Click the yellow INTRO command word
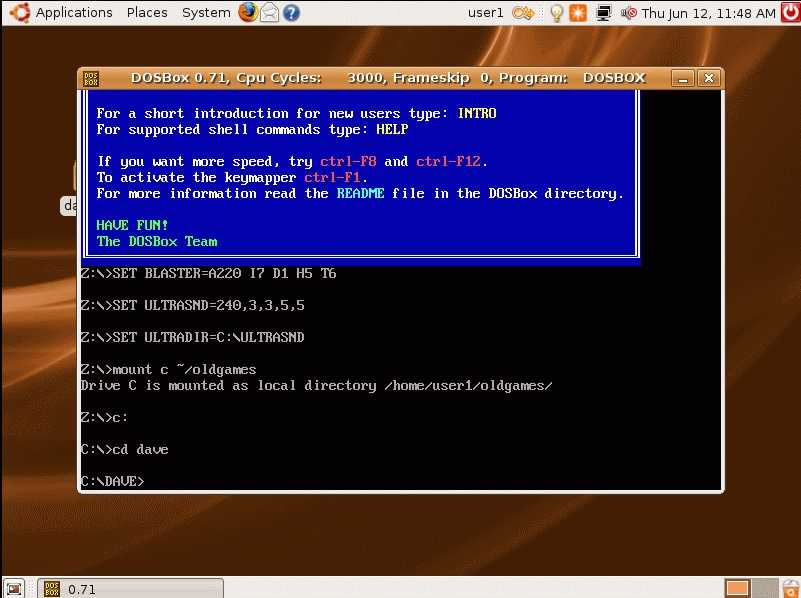 pyautogui.click(x=477, y=113)
